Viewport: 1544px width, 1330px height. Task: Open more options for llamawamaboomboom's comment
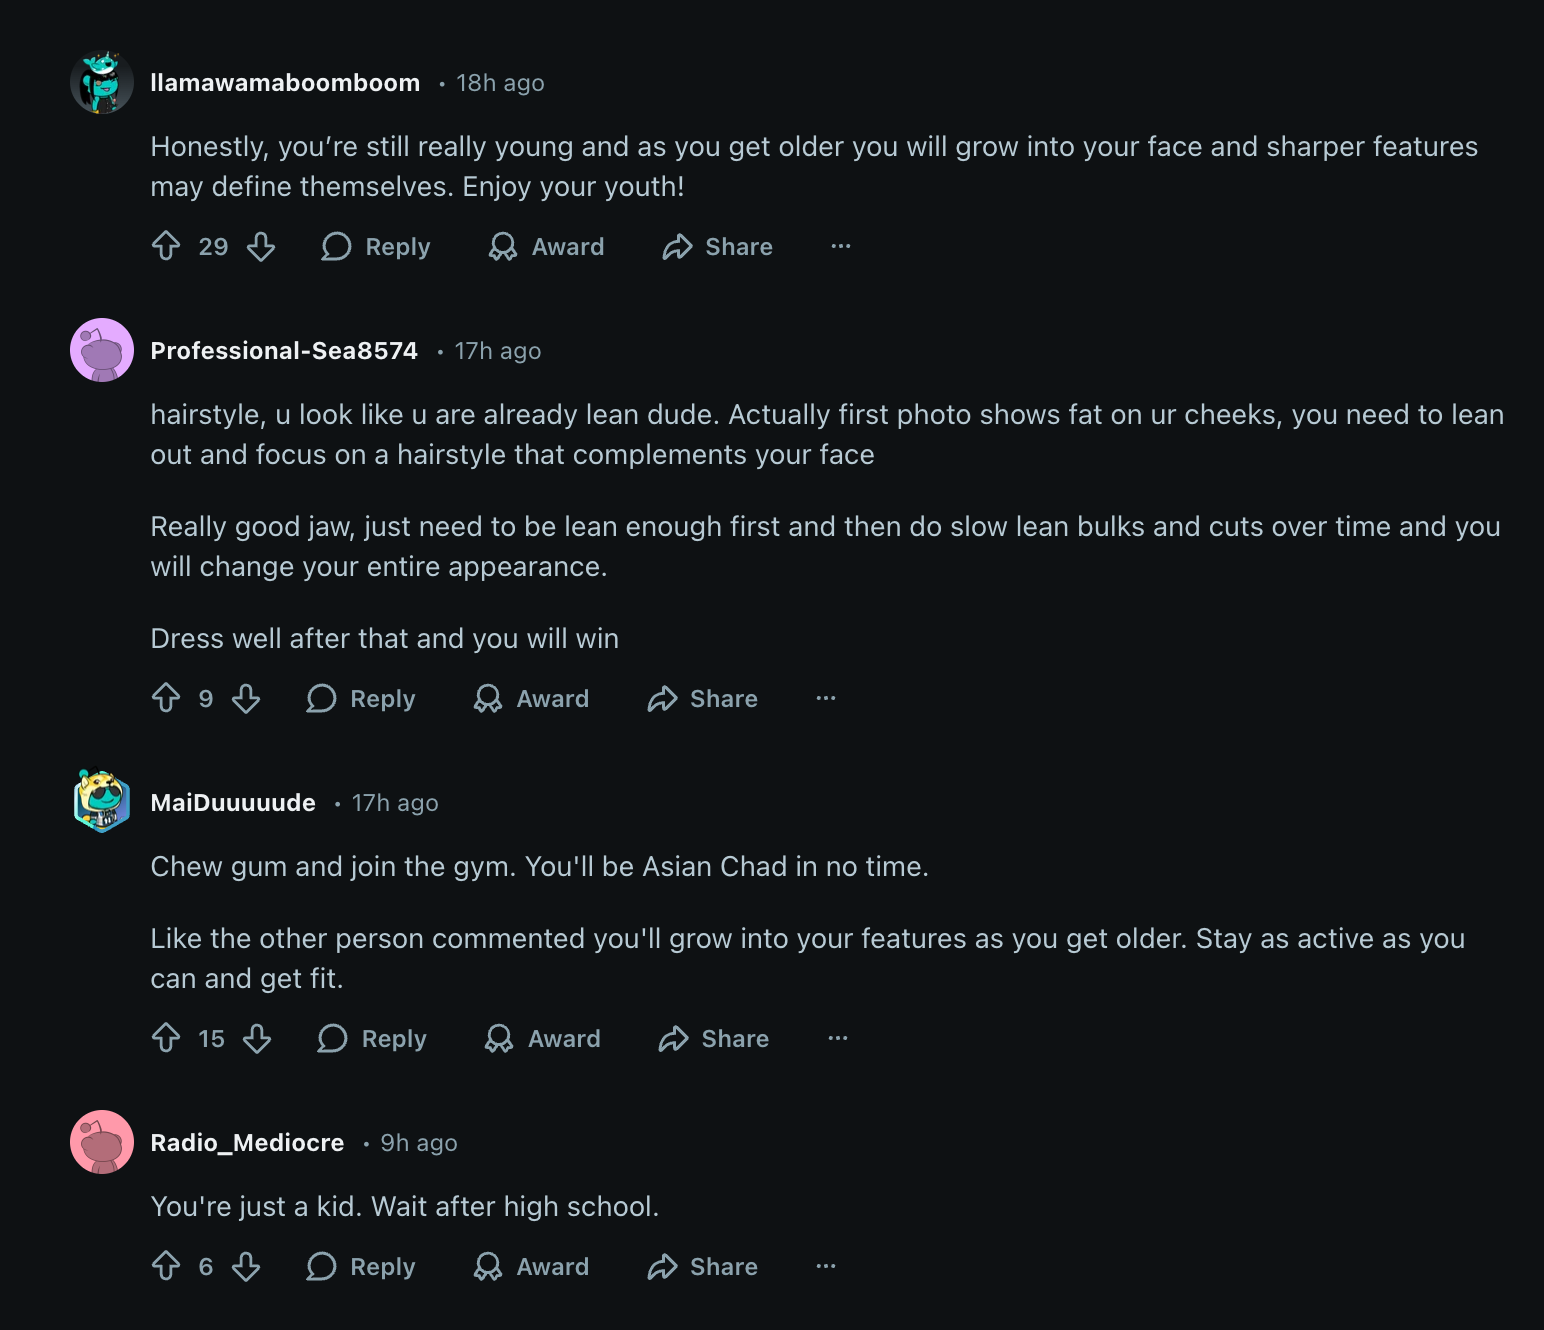coord(841,246)
